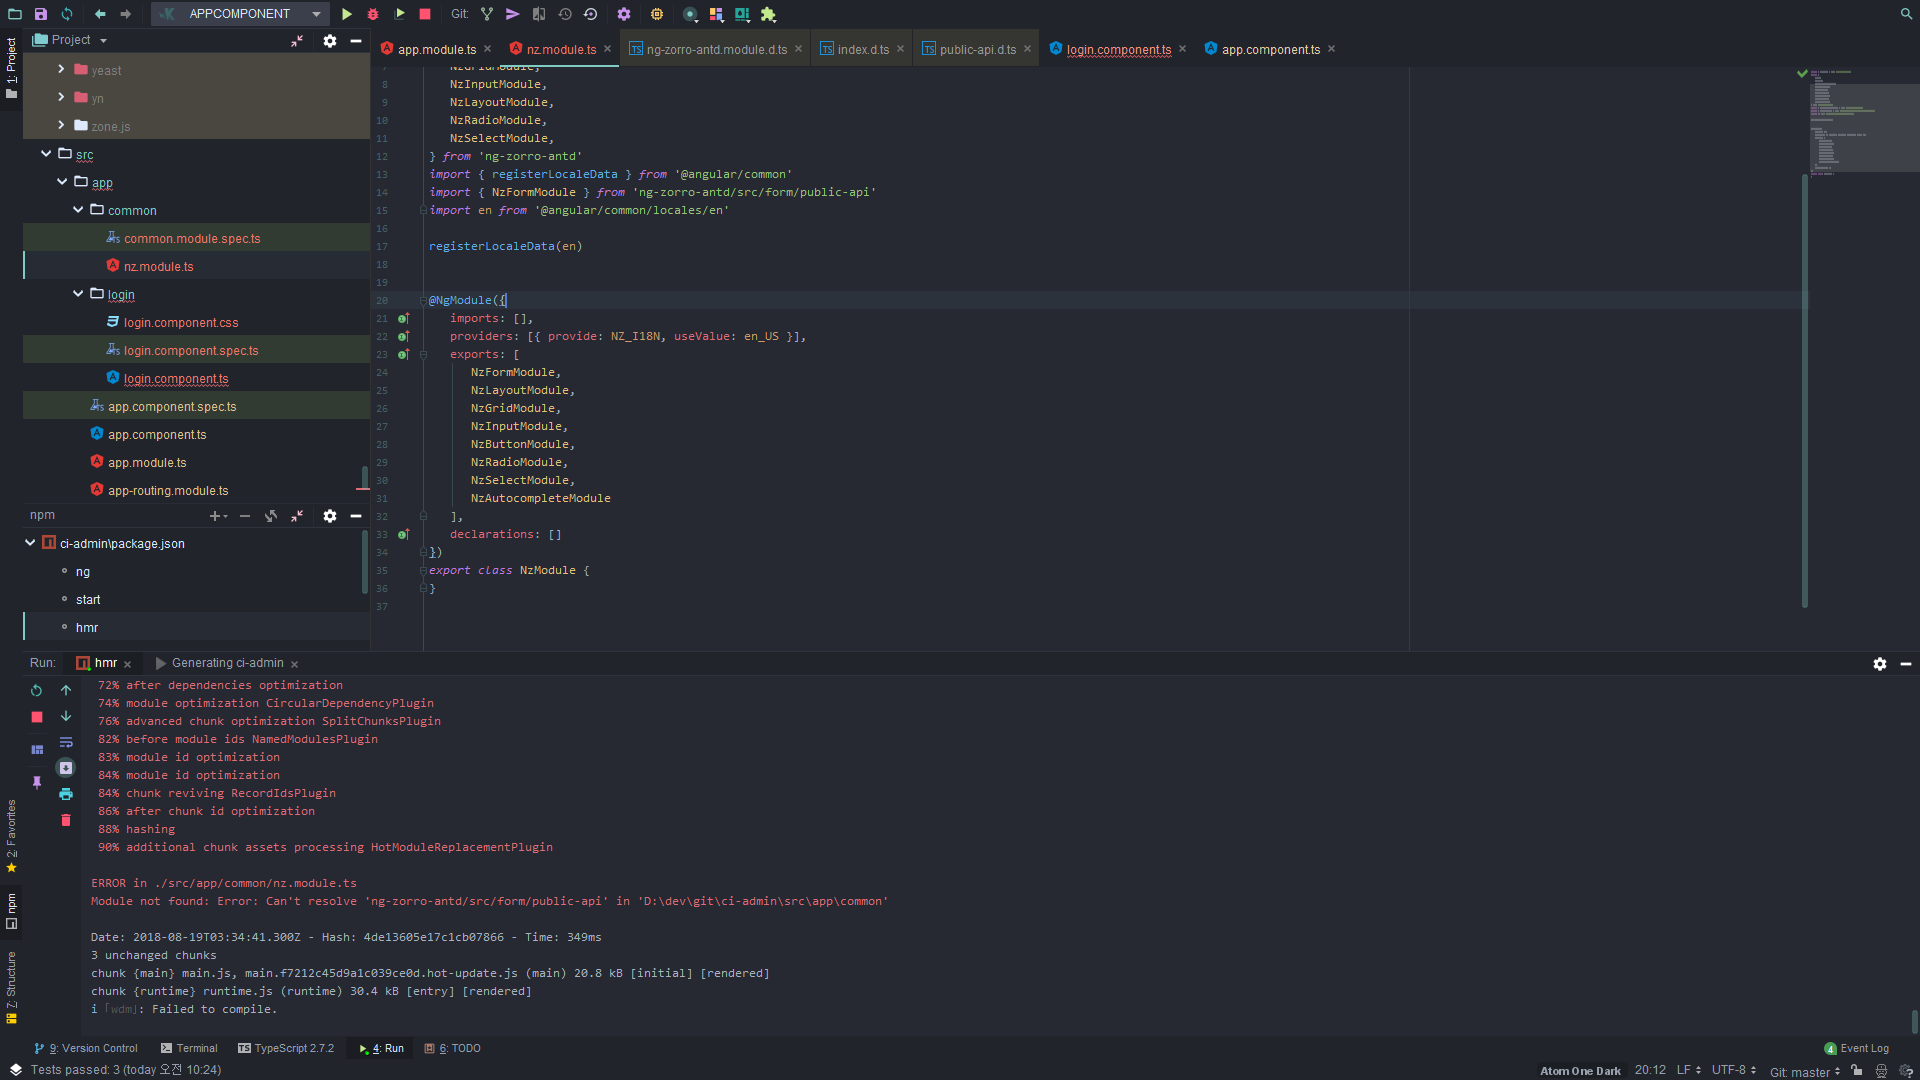Click the Save All icon
Viewport: 1920px width, 1080px height.
coord(41,14)
